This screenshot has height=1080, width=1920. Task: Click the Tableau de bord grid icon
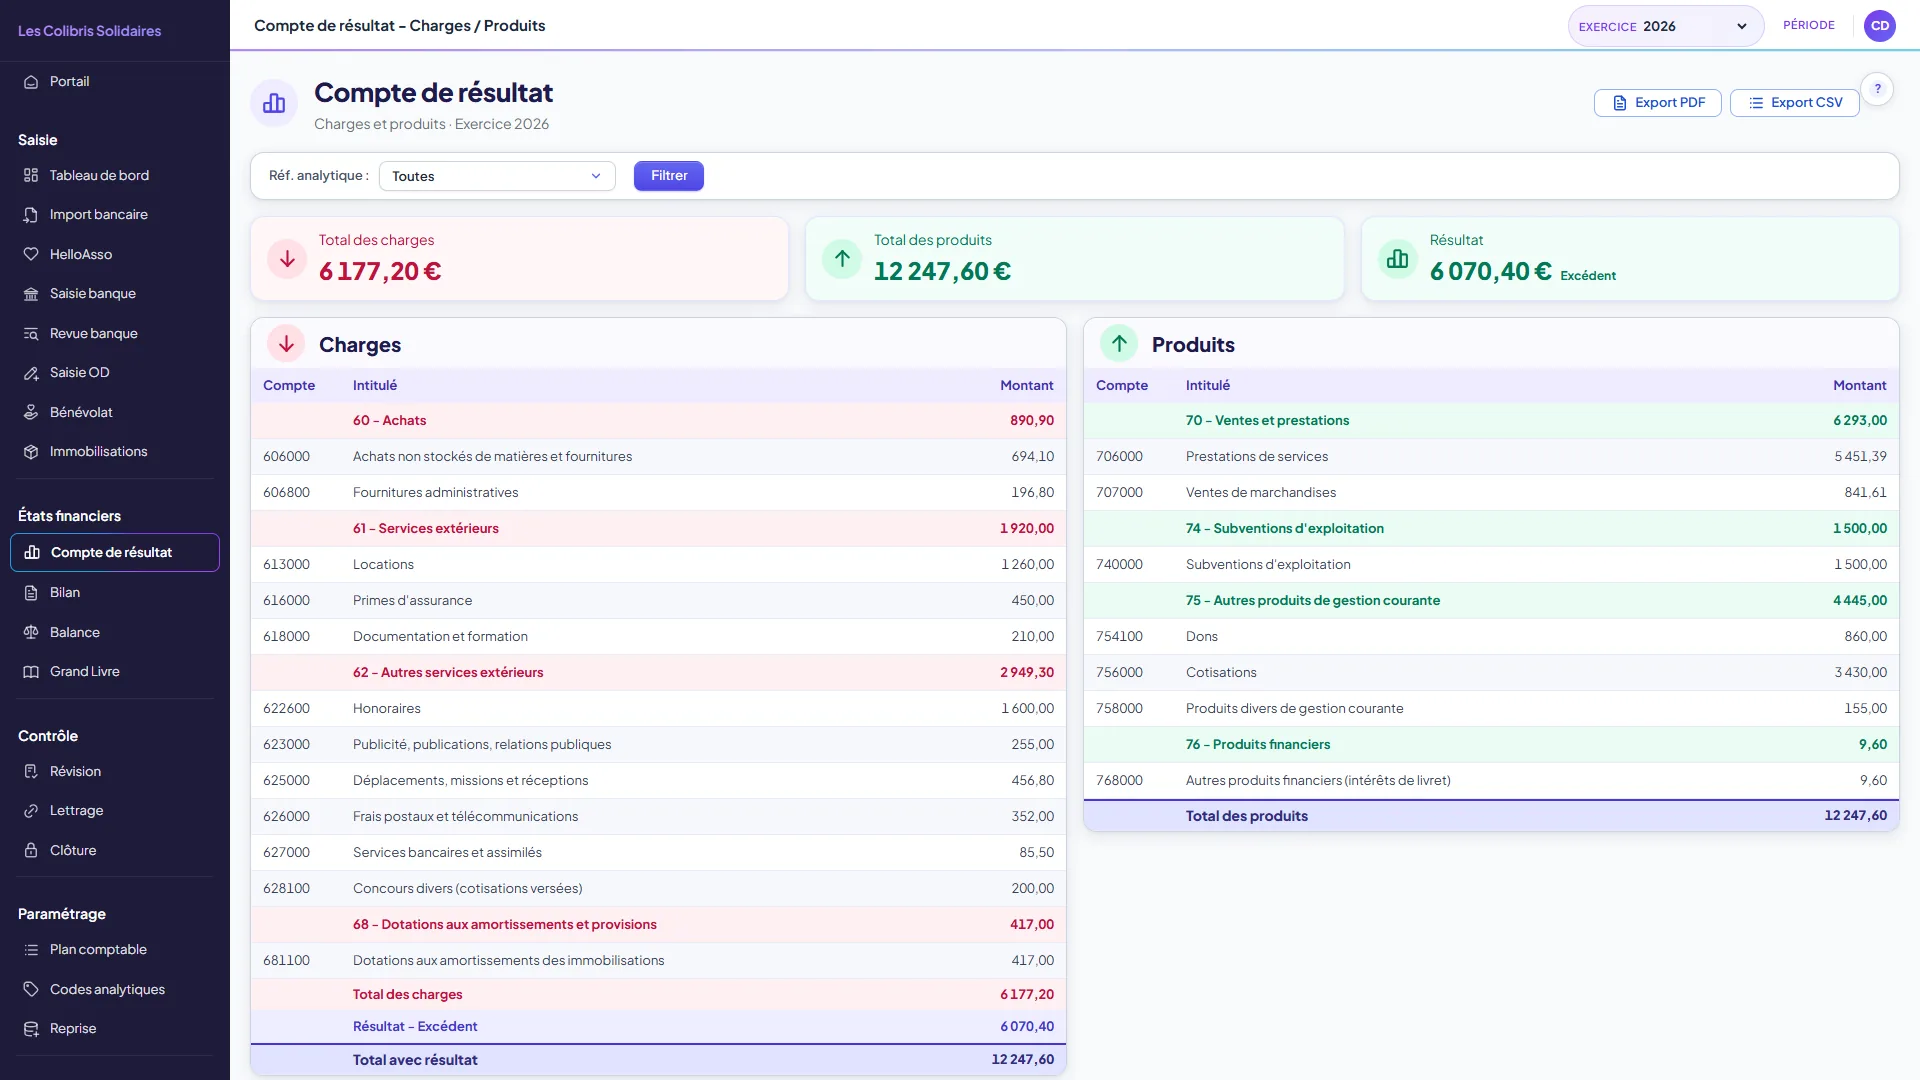(x=31, y=176)
